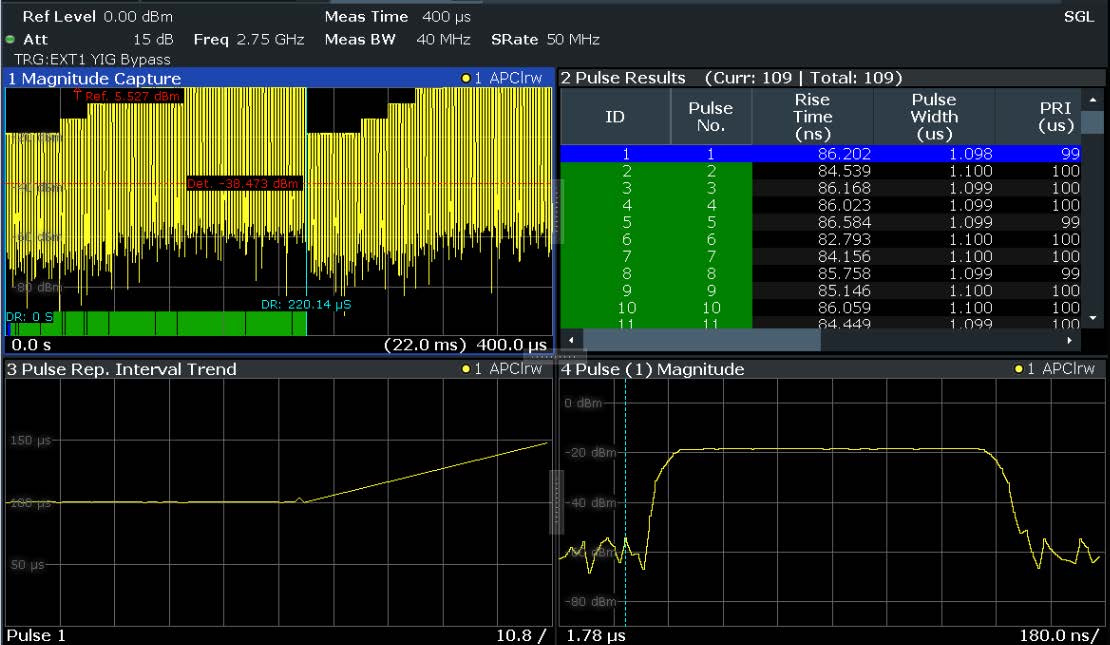This screenshot has width=1110, height=645.
Task: Click the results table's scroll right arrow
Action: tap(1070, 341)
